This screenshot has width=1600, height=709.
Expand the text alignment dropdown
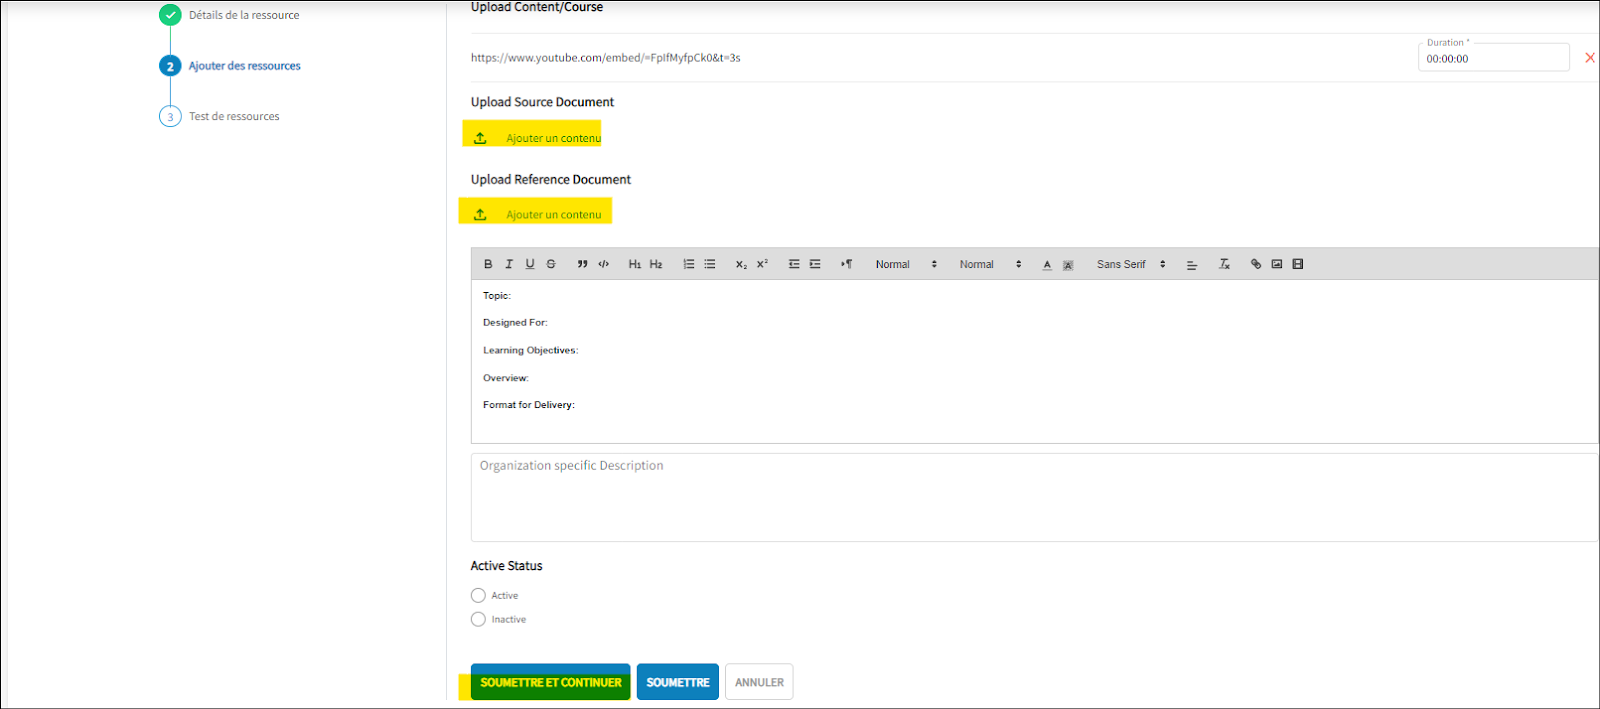click(x=1192, y=265)
